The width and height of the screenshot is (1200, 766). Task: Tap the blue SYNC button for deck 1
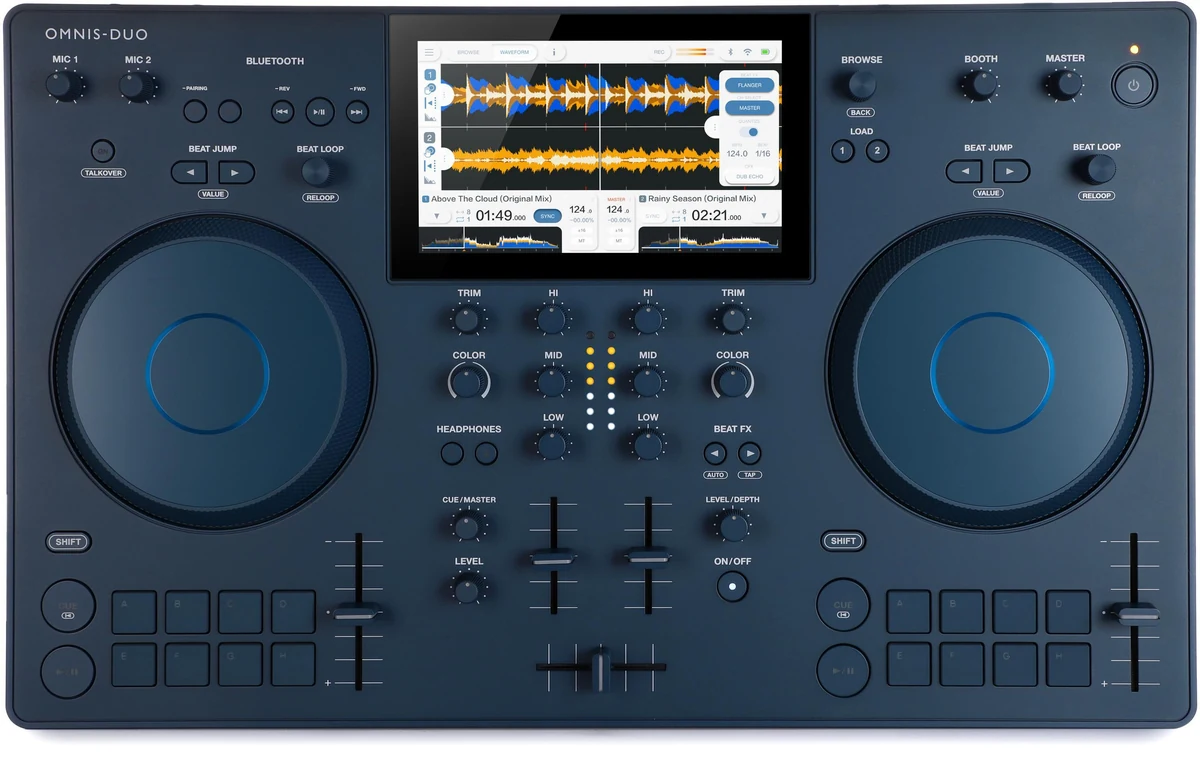(546, 215)
